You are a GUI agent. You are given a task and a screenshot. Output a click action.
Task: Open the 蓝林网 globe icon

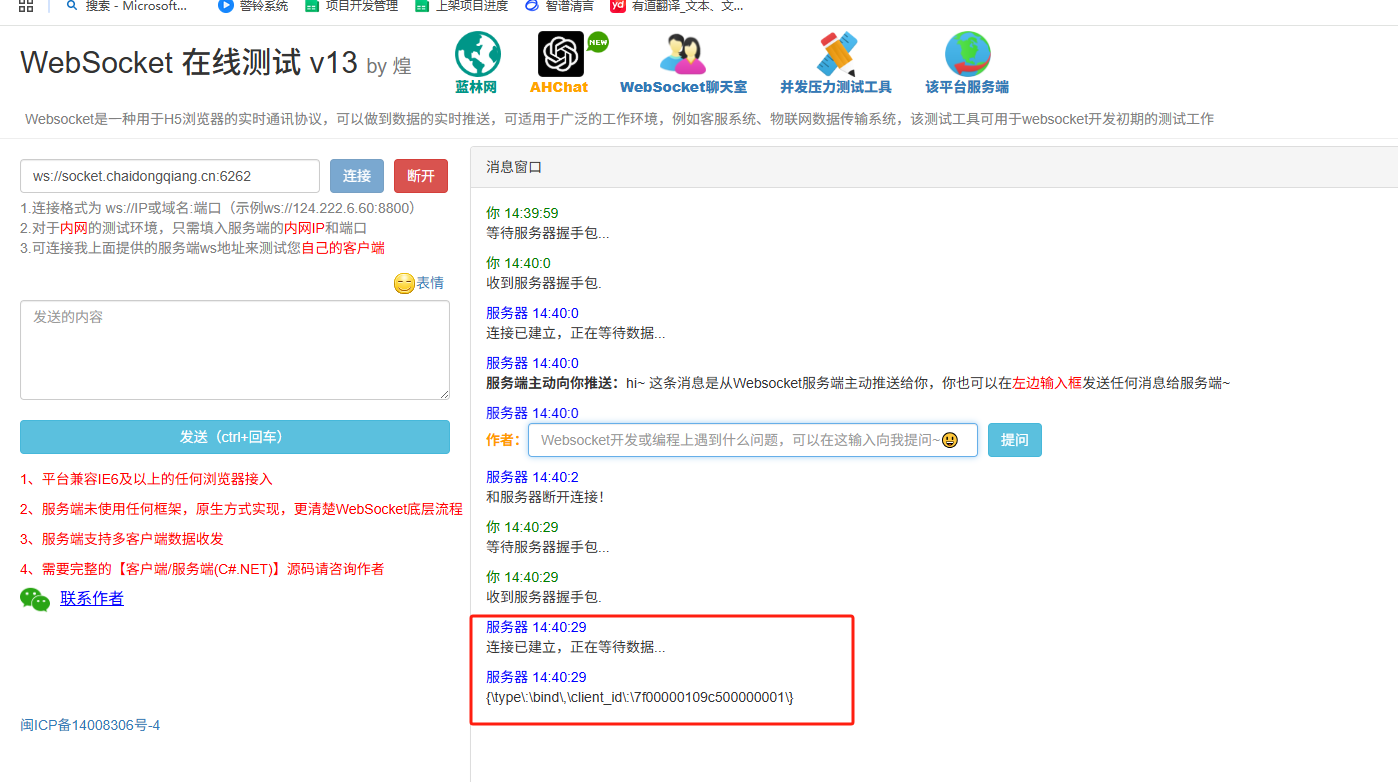coord(477,53)
